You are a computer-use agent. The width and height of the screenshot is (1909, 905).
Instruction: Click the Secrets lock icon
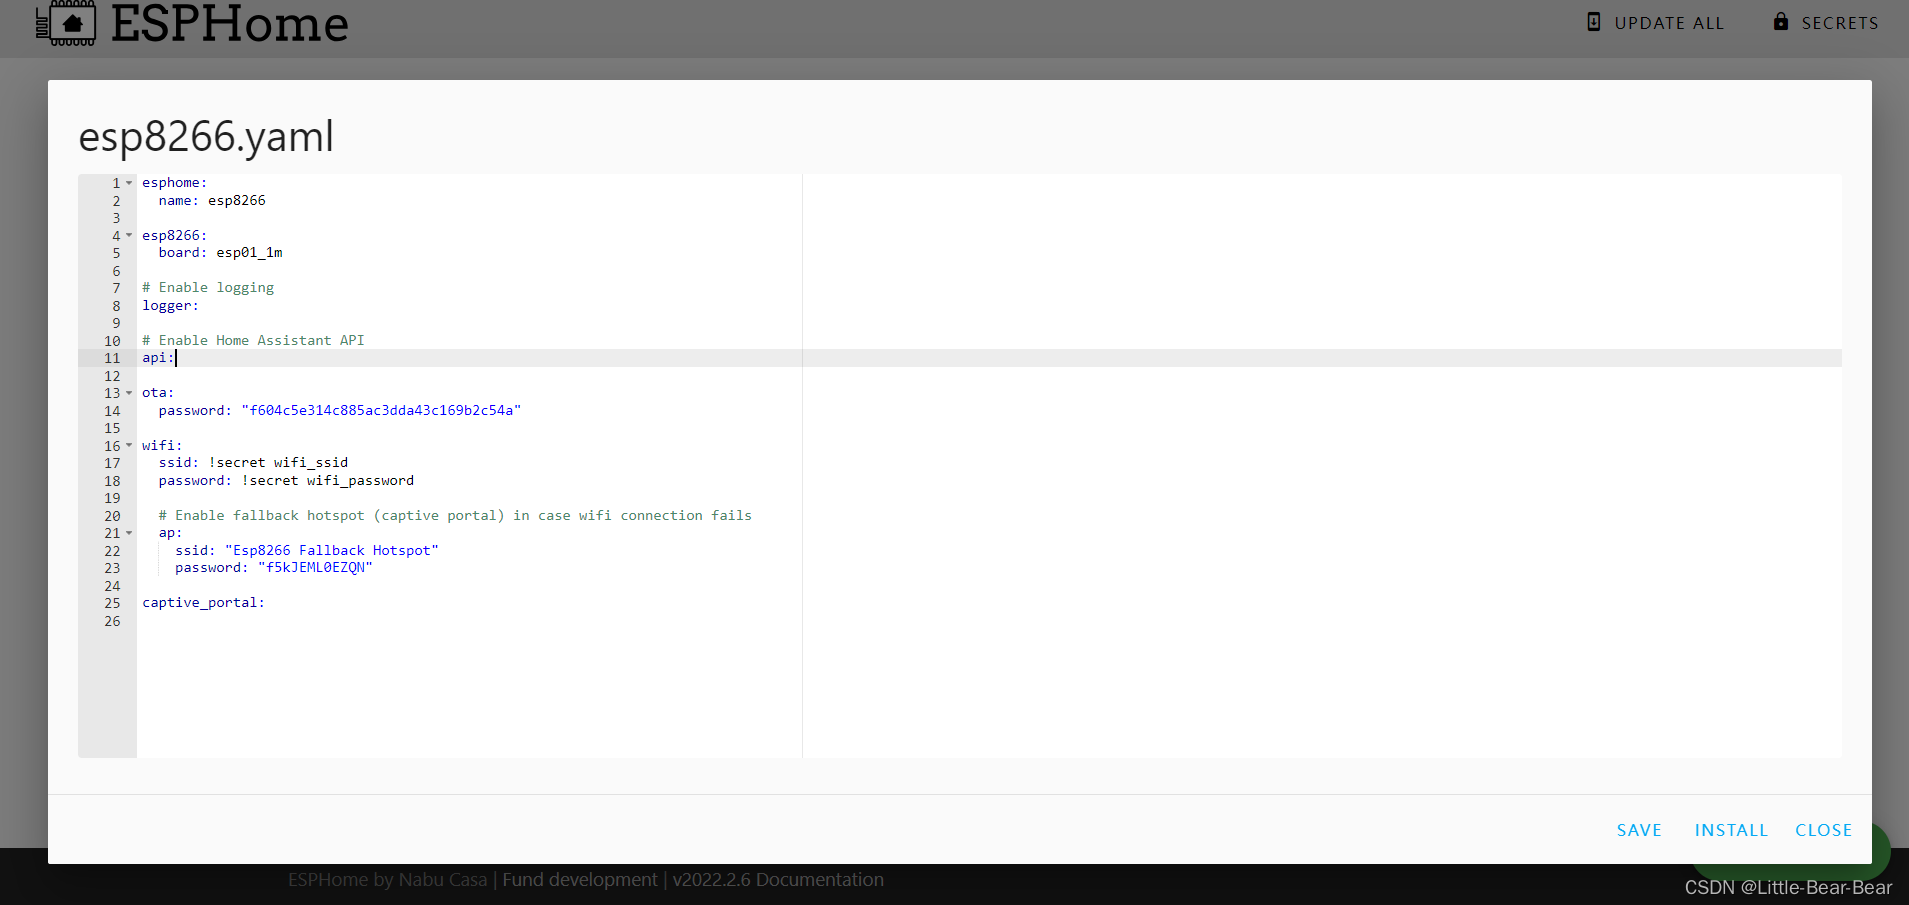click(1781, 21)
